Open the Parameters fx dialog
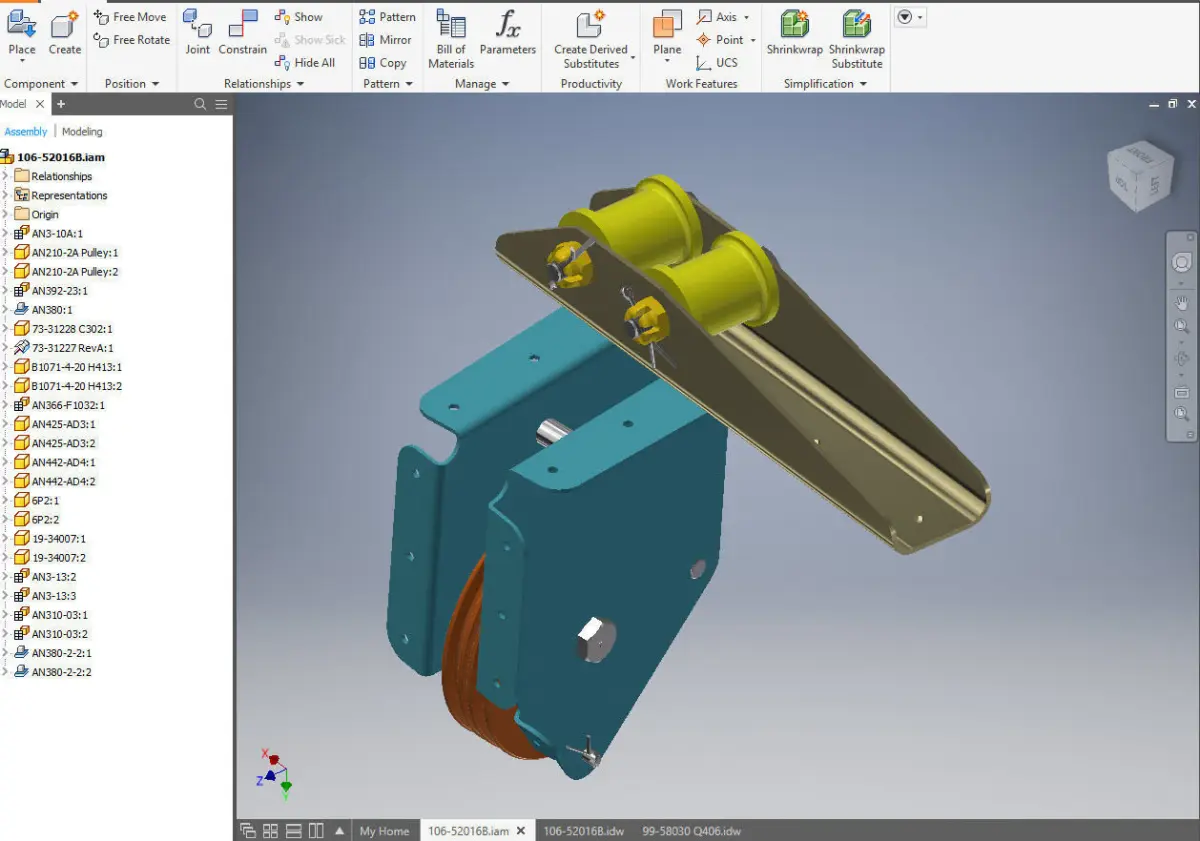1200x841 pixels. tap(508, 33)
